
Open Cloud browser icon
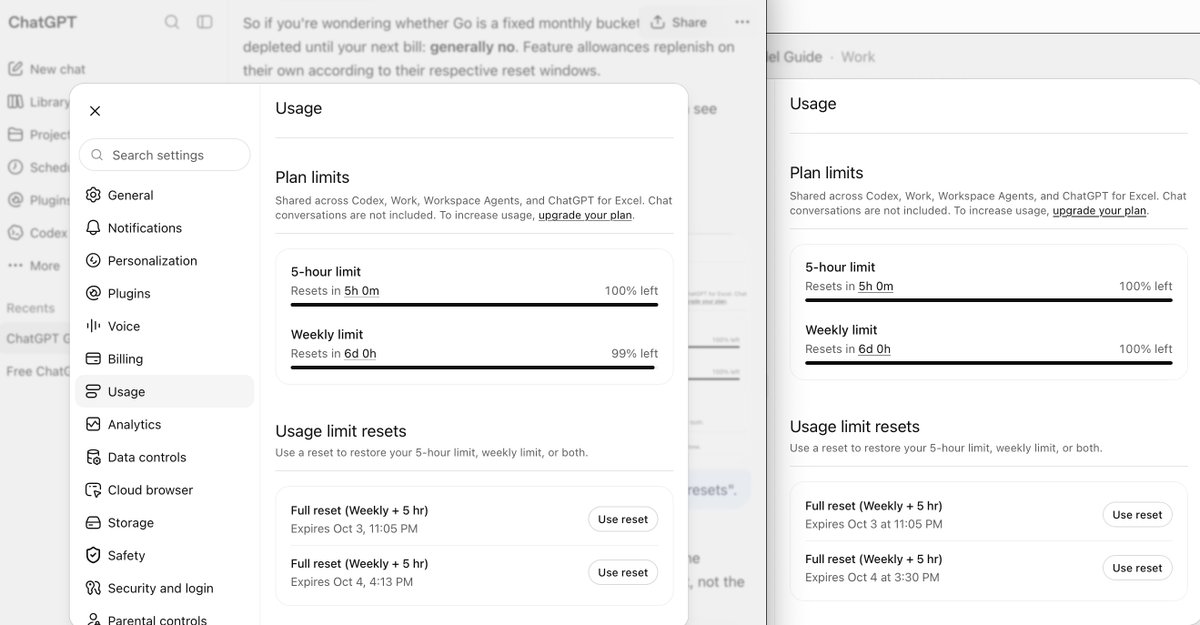coord(93,490)
